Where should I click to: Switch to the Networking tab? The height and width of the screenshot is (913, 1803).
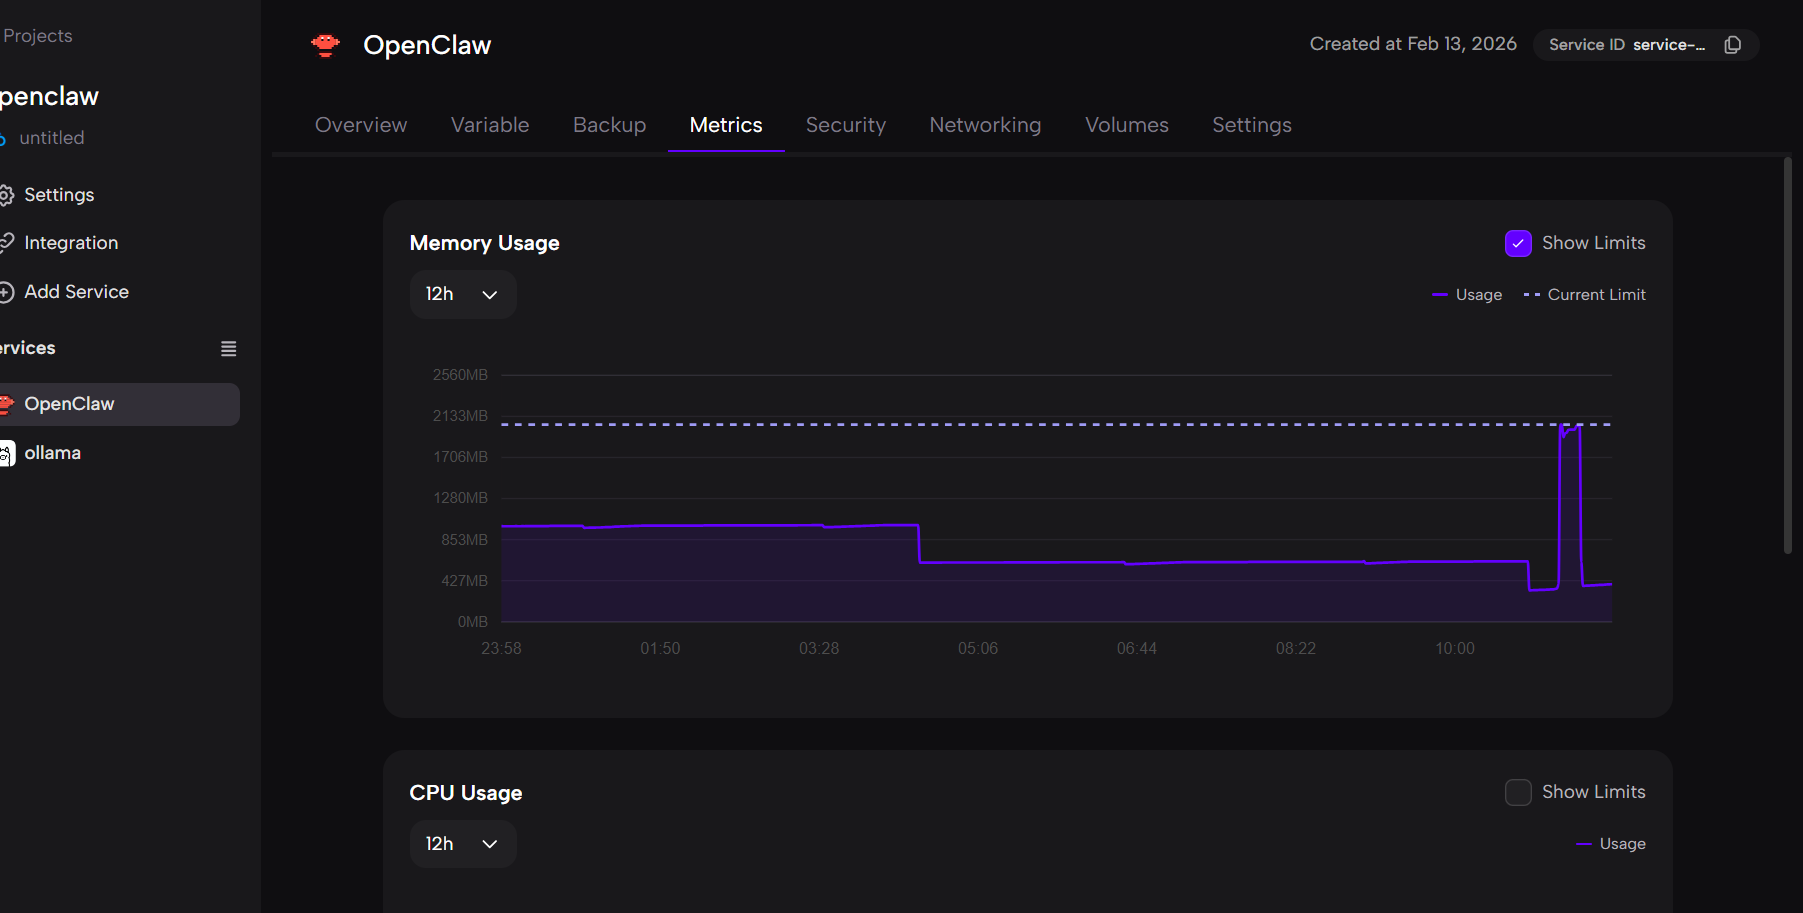(984, 125)
